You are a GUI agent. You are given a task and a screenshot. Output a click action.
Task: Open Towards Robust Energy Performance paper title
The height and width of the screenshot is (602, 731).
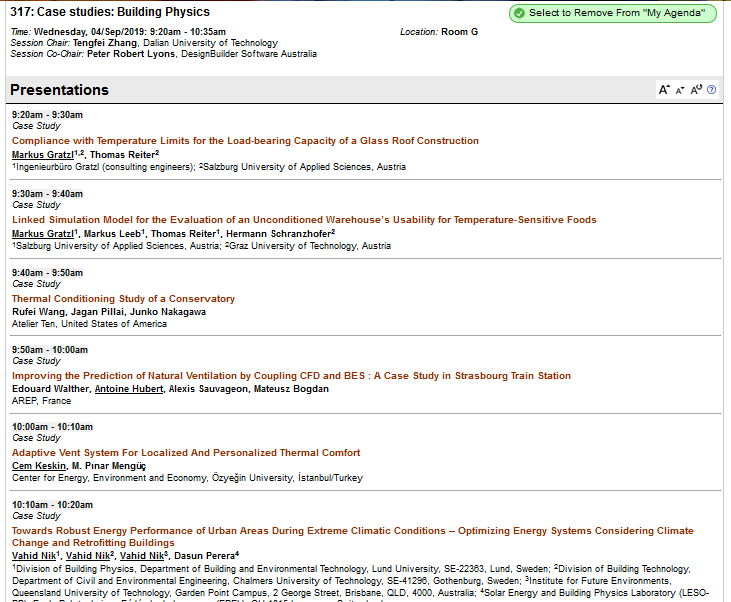click(x=352, y=537)
